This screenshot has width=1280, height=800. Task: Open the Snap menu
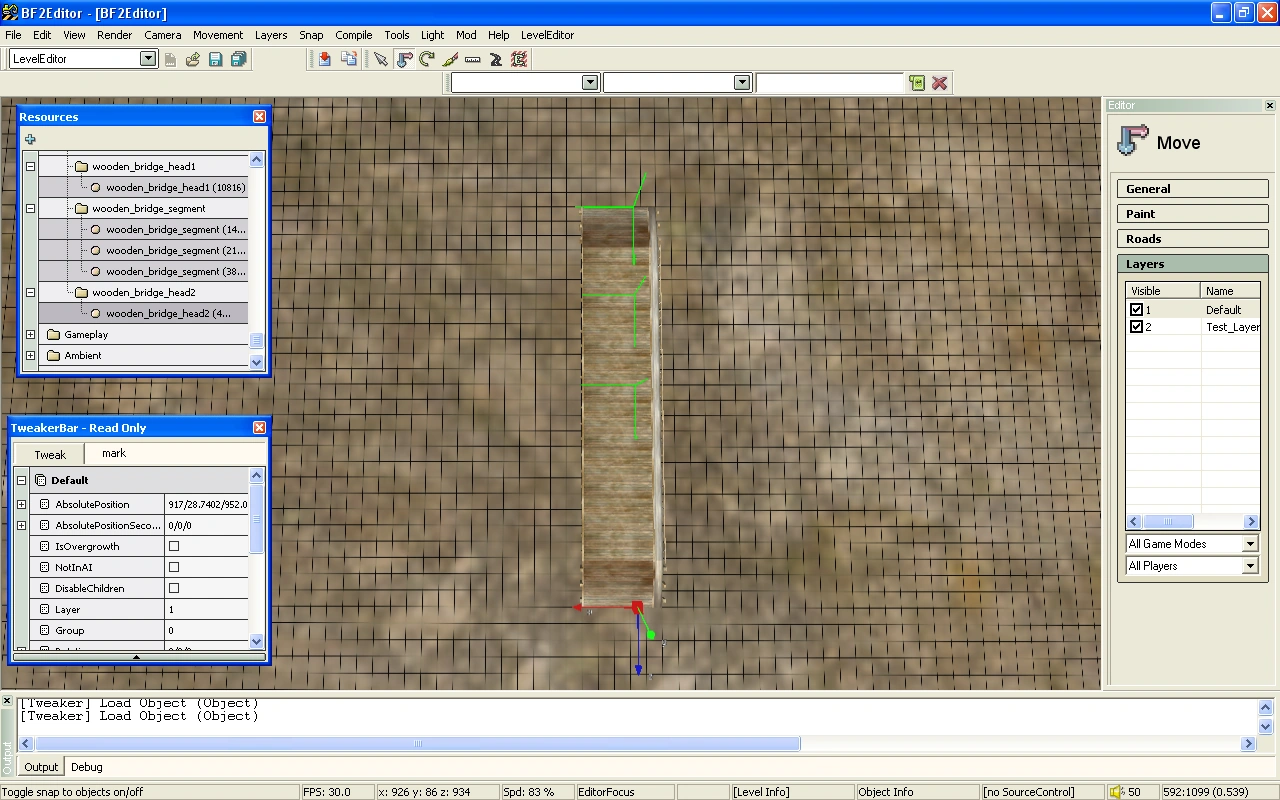click(311, 35)
